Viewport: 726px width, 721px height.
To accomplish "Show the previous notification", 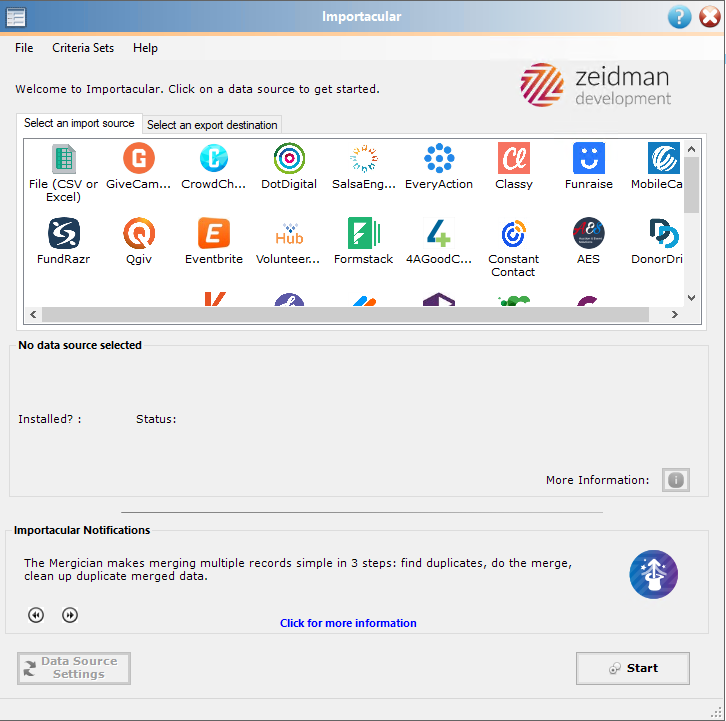I will click(36, 615).
